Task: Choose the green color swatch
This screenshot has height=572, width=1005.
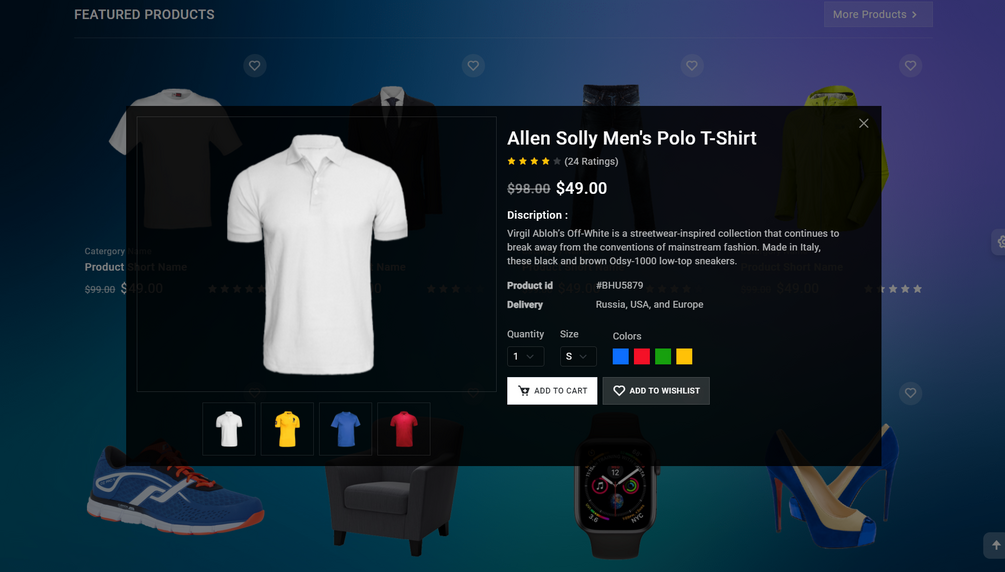Action: [663, 357]
